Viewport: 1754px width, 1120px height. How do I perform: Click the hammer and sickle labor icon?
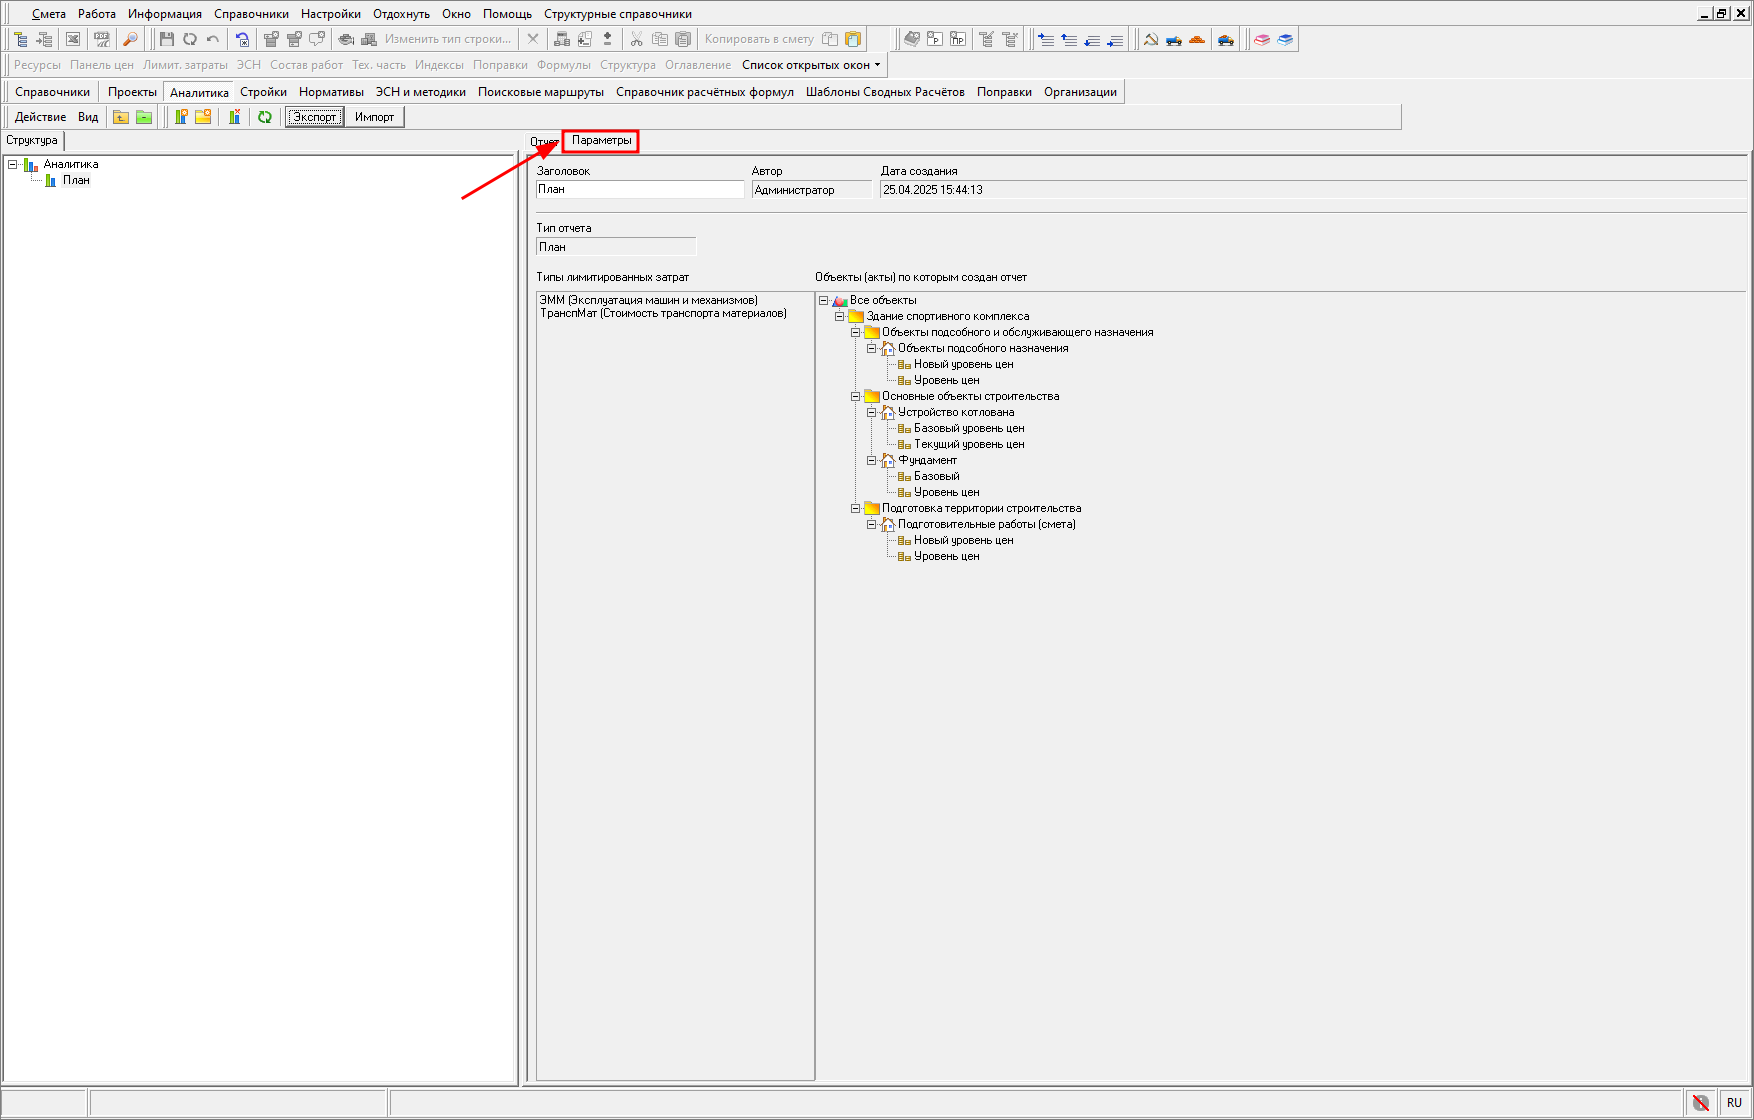pyautogui.click(x=1151, y=39)
